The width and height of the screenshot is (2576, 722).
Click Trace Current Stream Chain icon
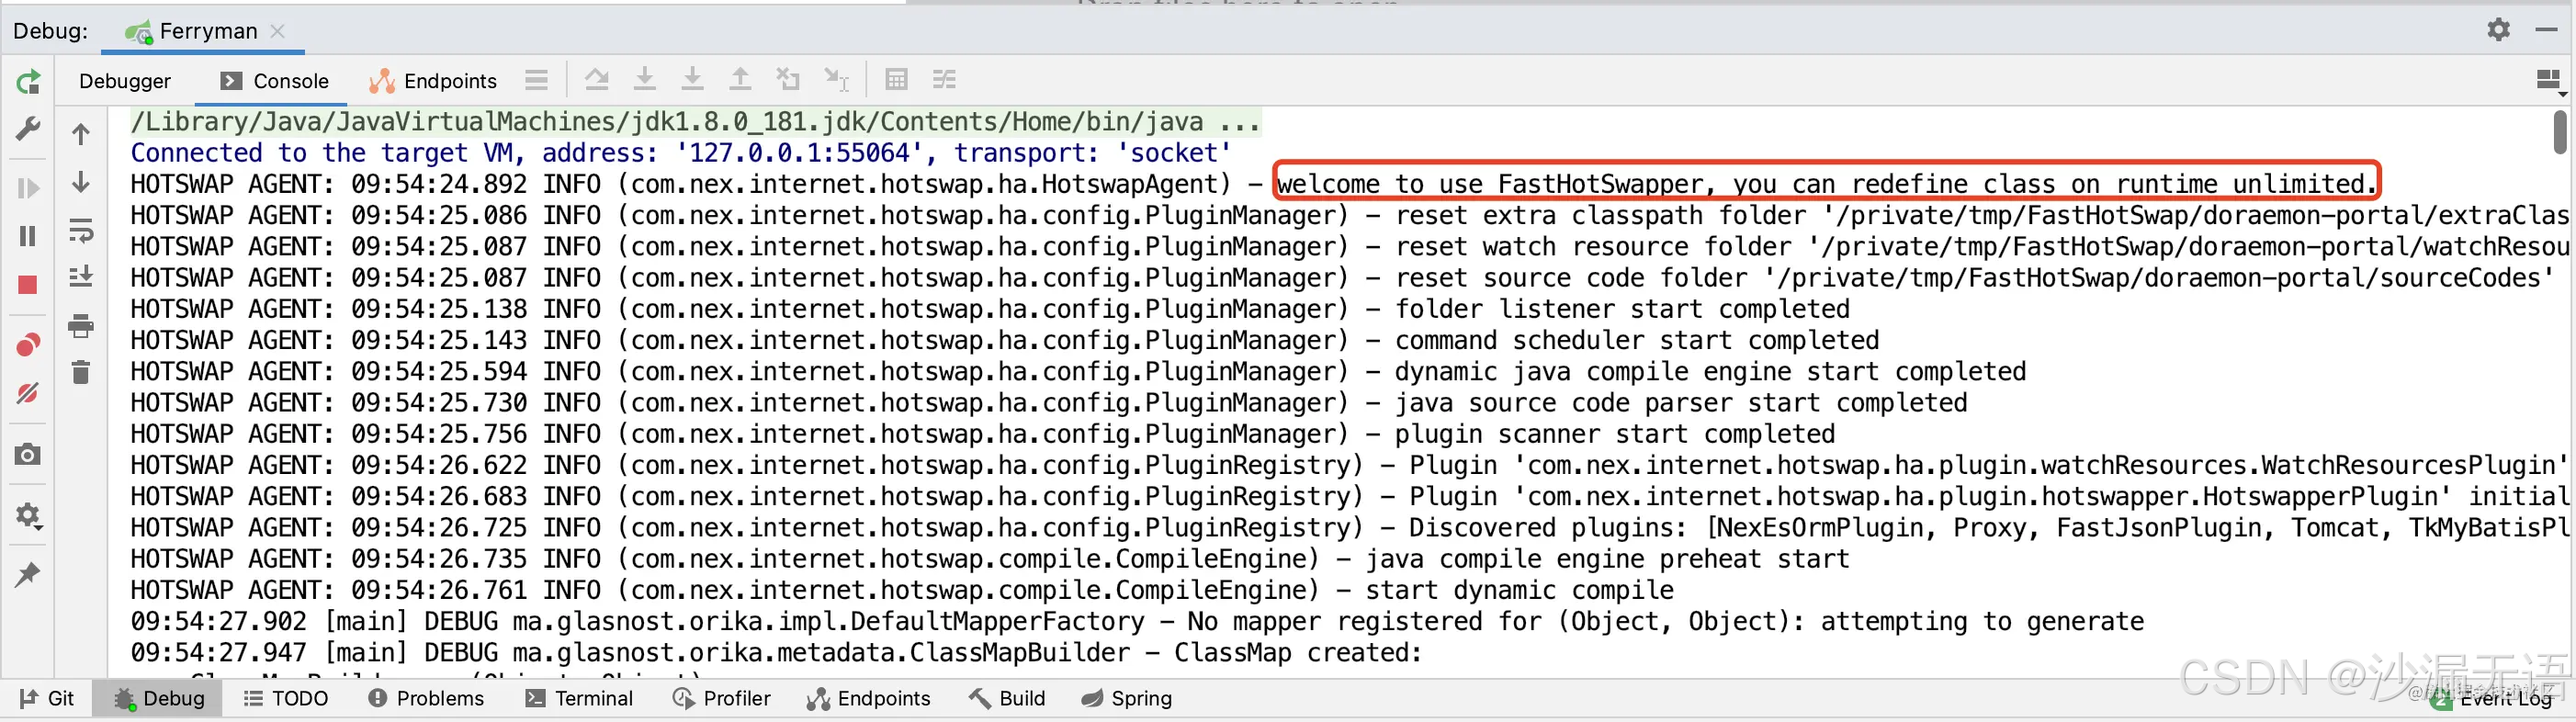tap(944, 79)
